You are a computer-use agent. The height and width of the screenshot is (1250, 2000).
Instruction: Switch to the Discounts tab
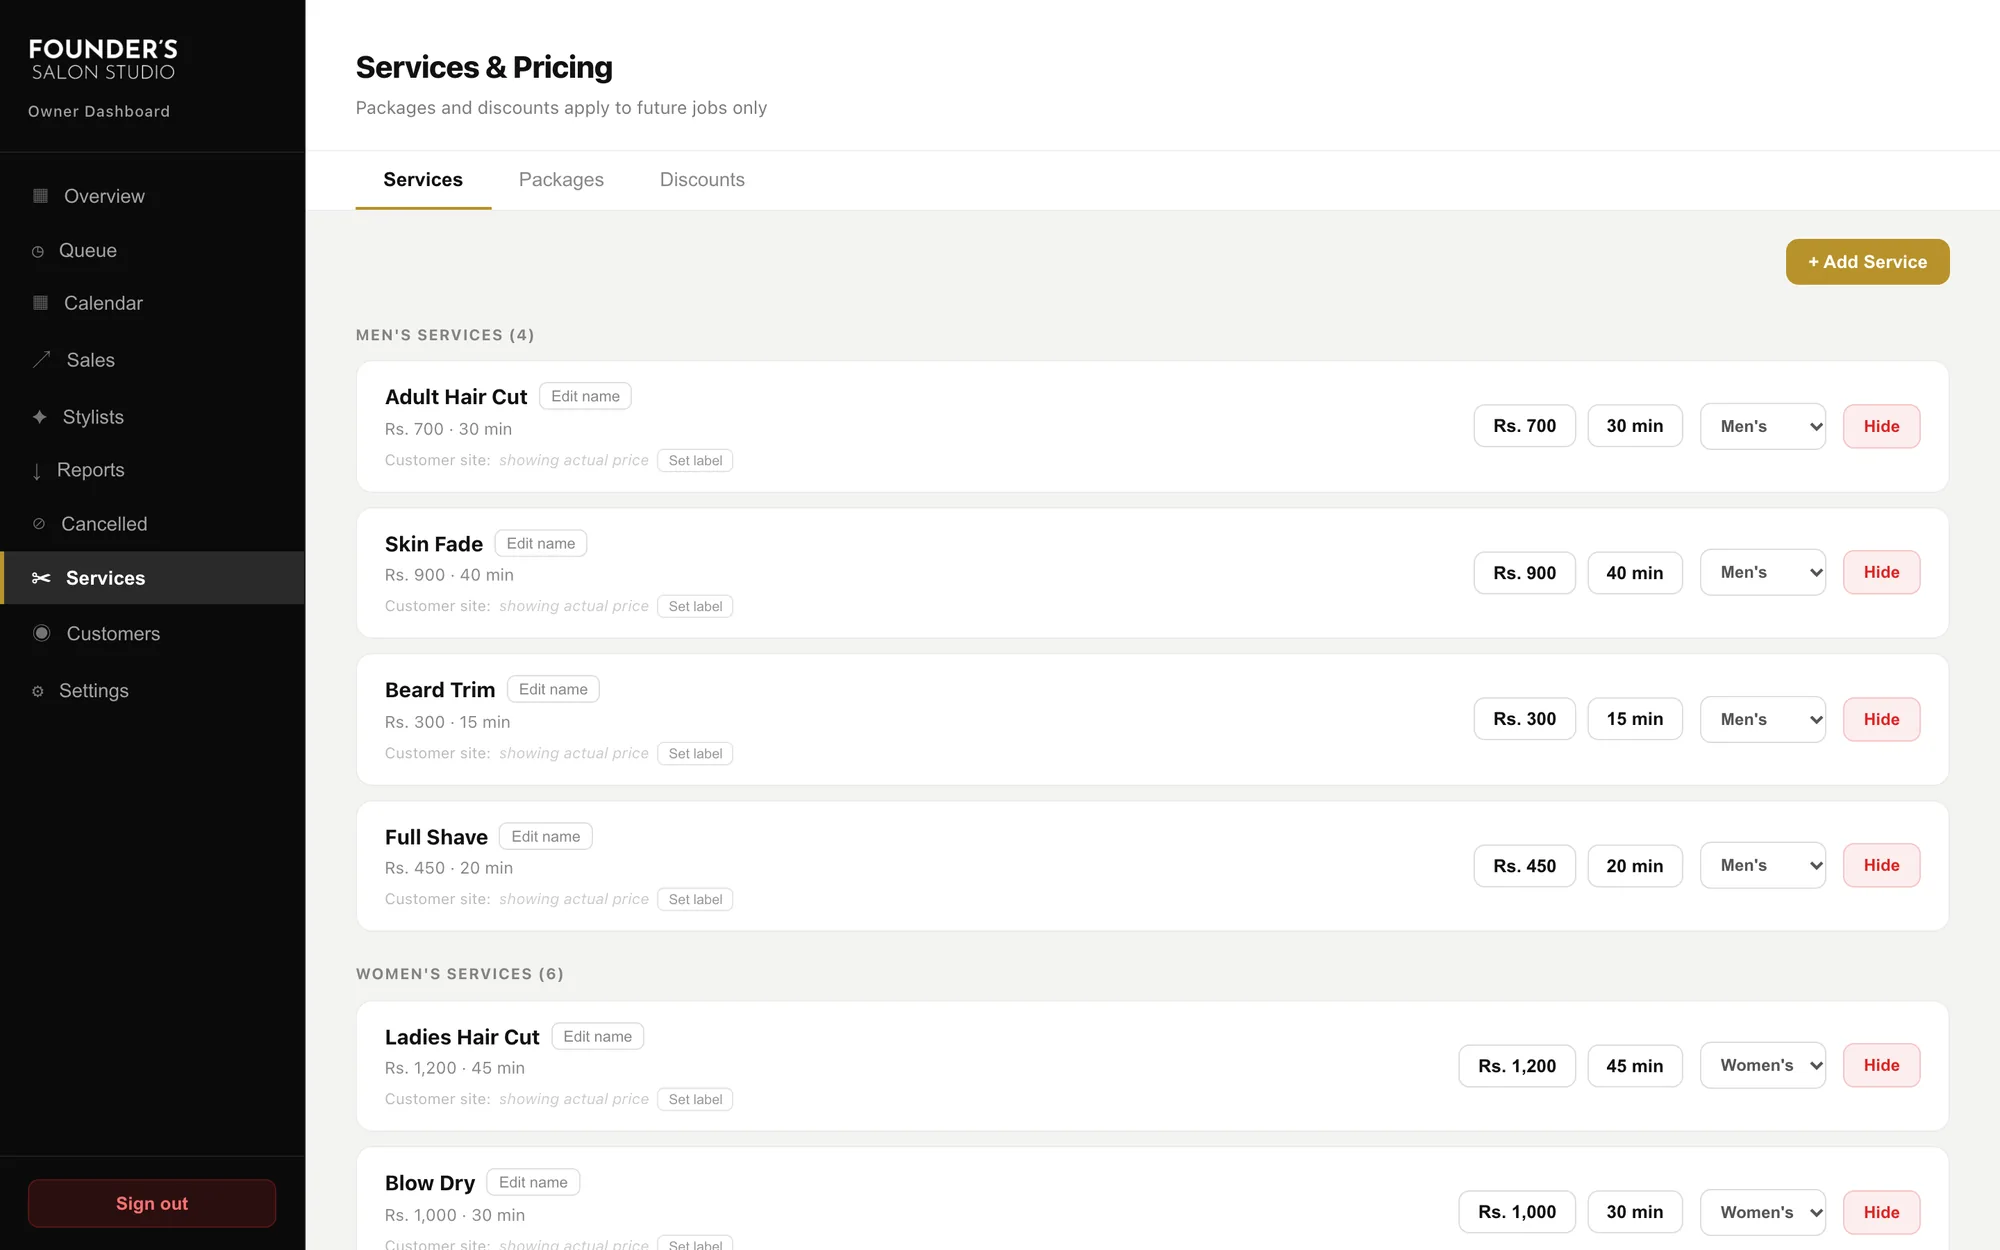(702, 180)
